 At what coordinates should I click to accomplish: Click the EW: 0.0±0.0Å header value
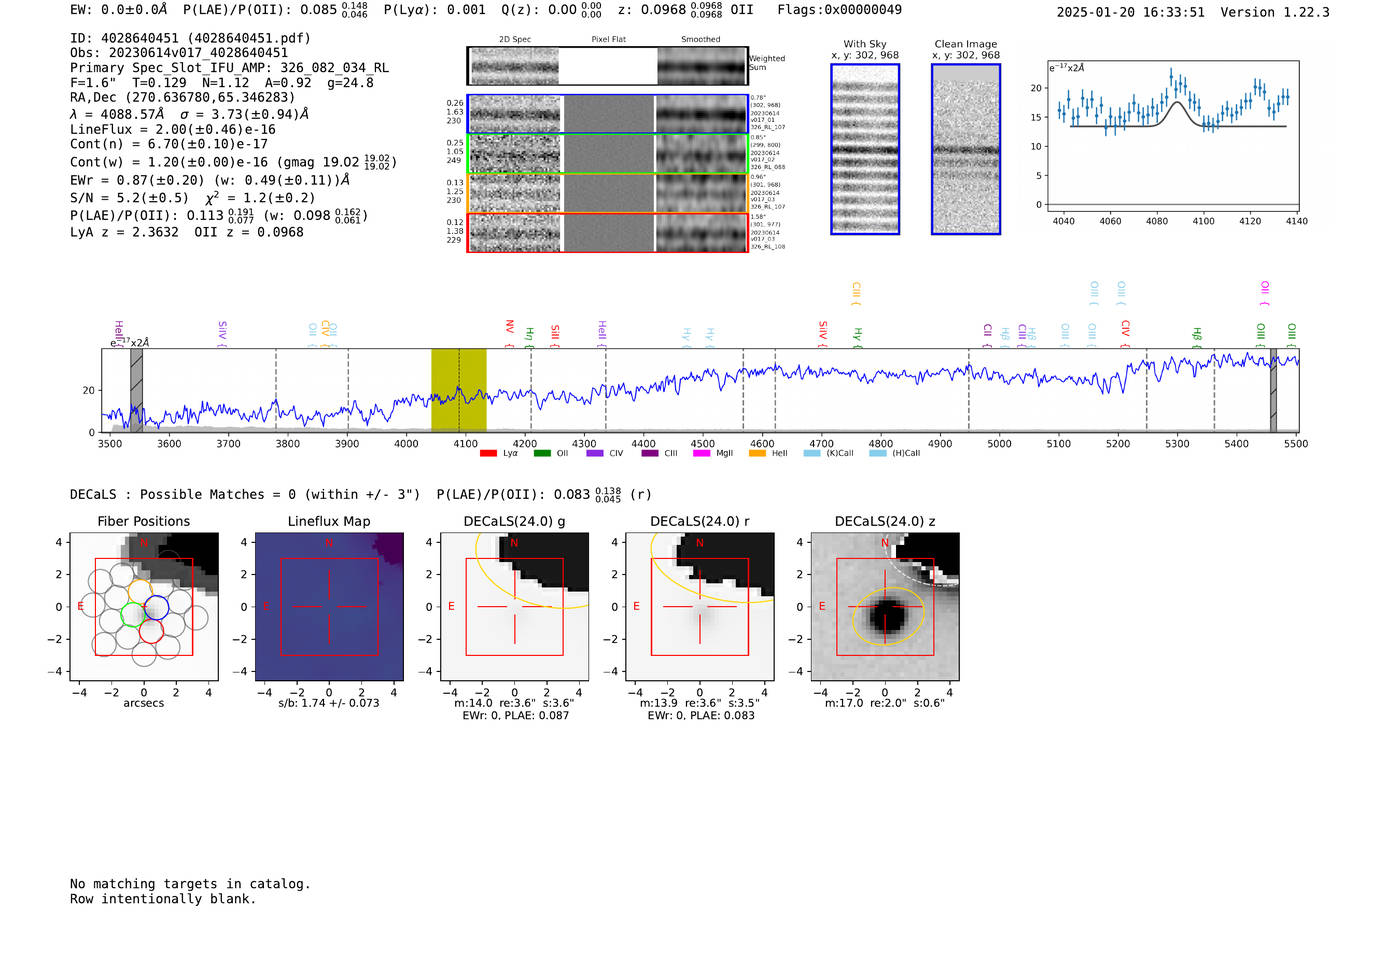pos(119,10)
